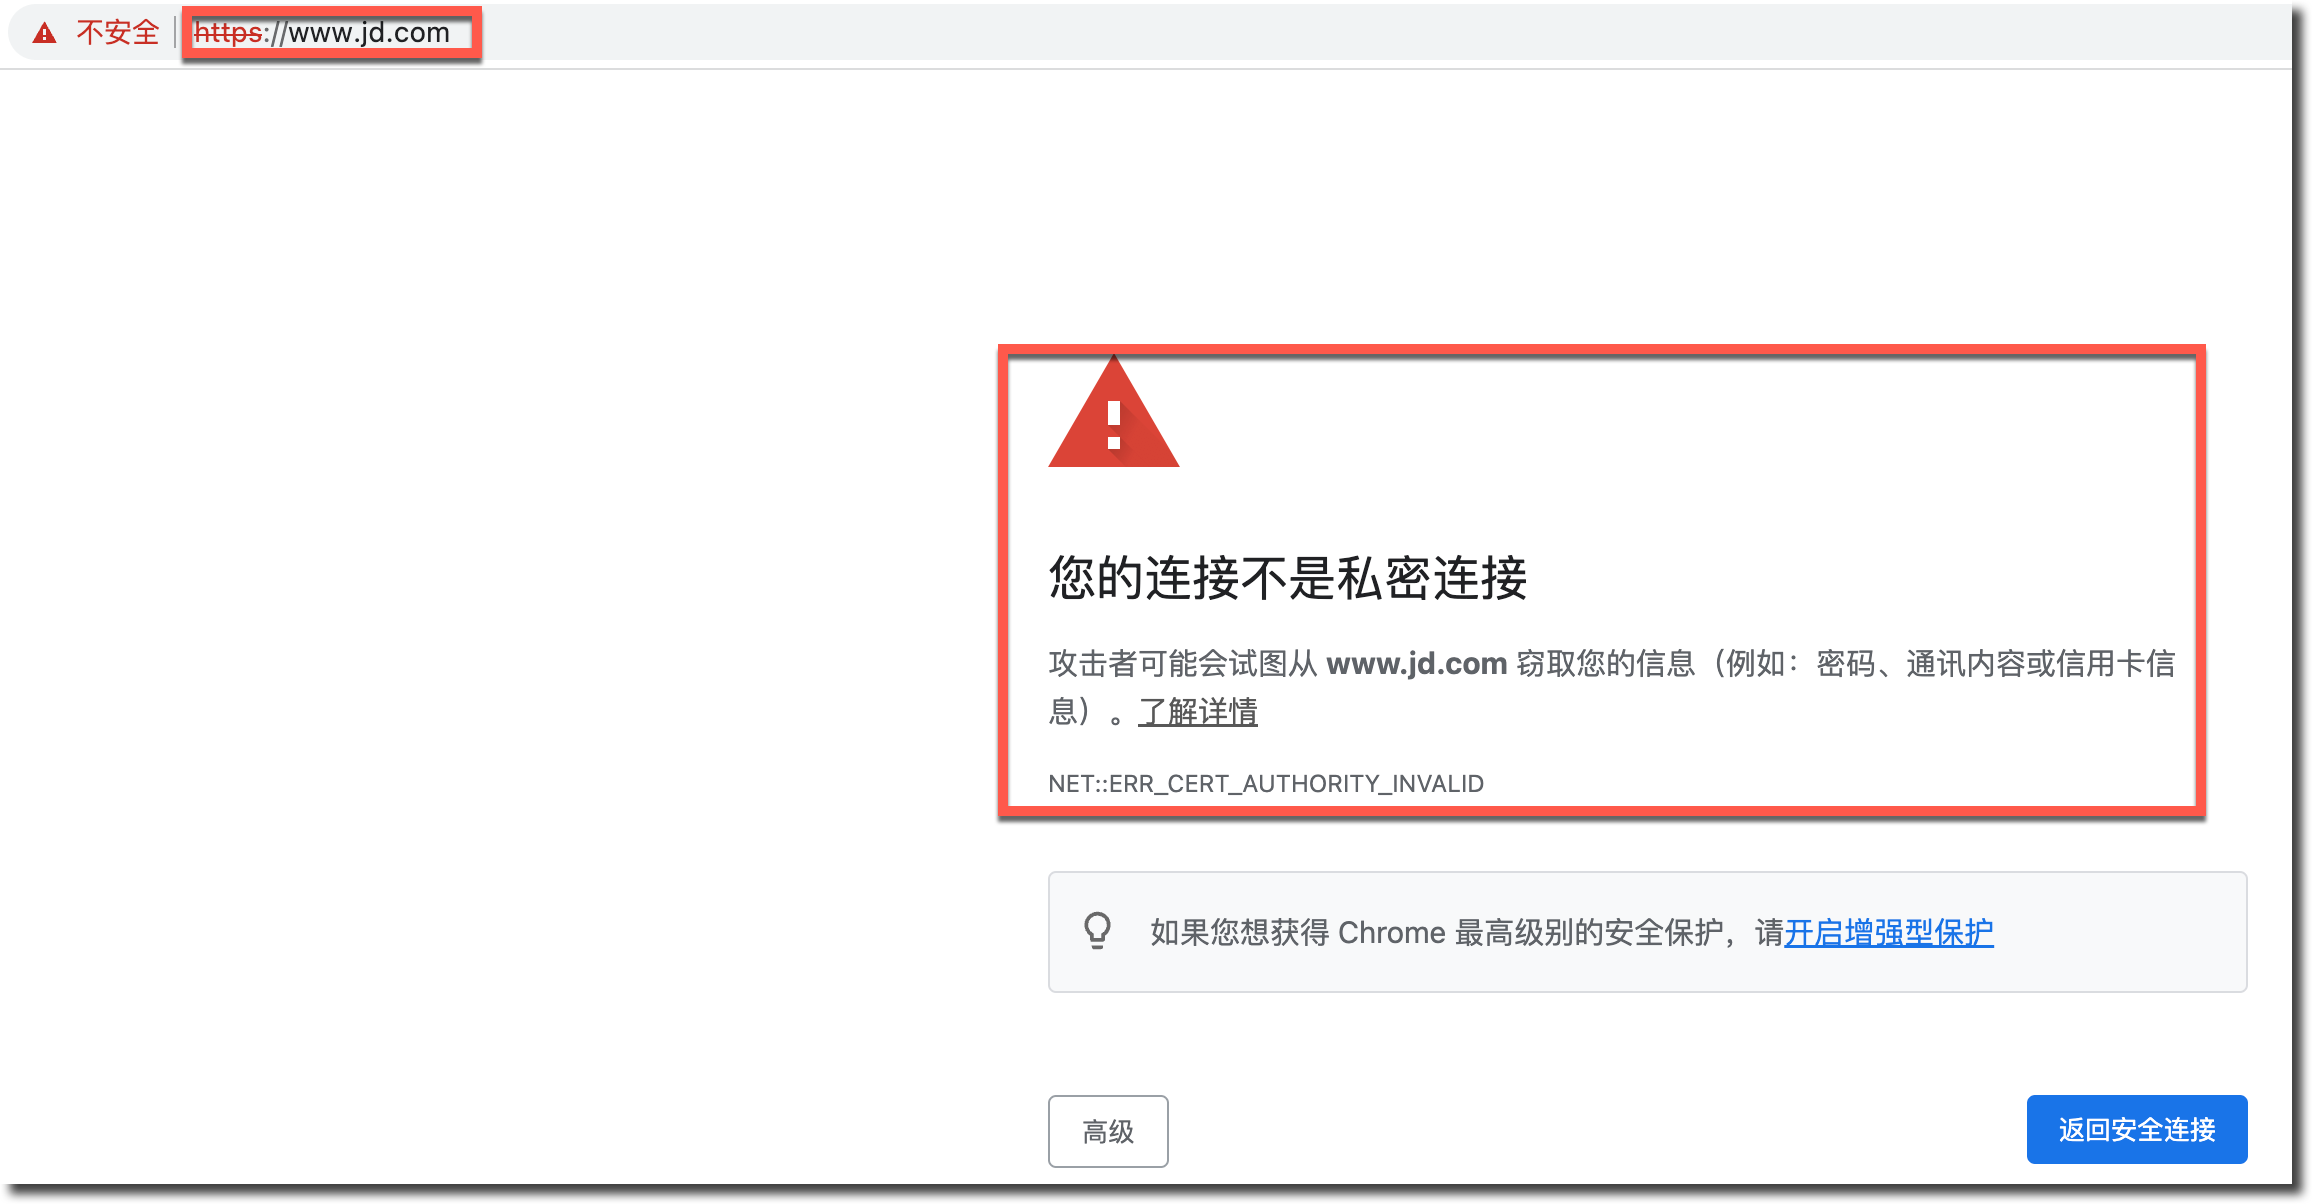
Task: Click the lightbulb tip icon
Action: 1097,931
